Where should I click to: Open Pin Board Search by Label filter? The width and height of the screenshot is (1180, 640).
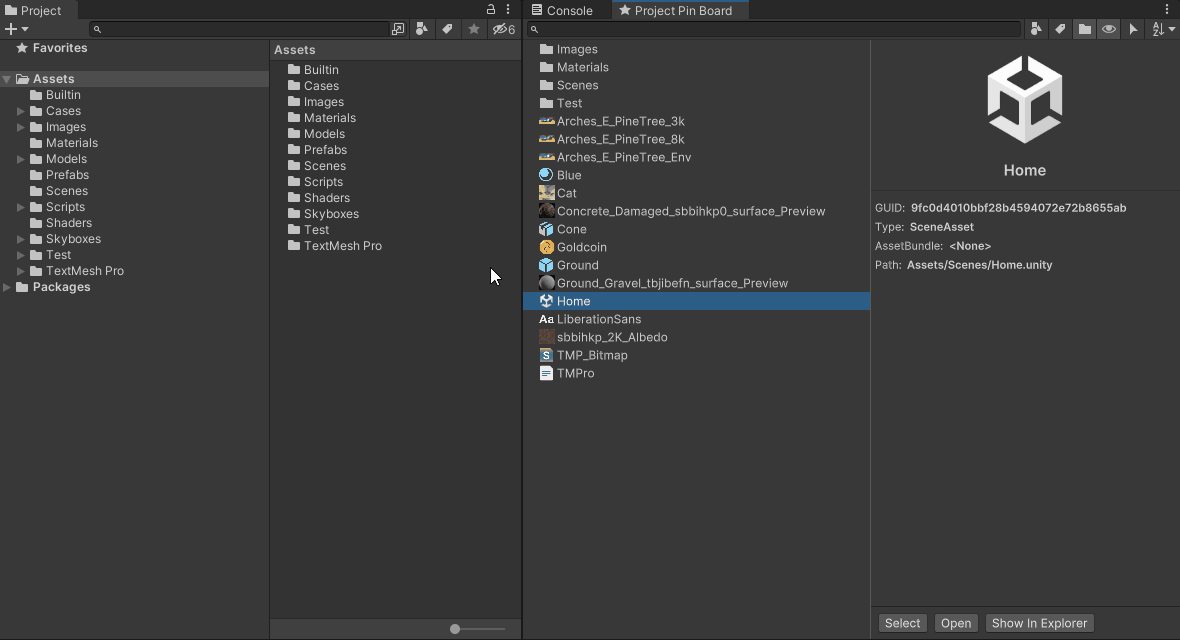click(x=1060, y=29)
